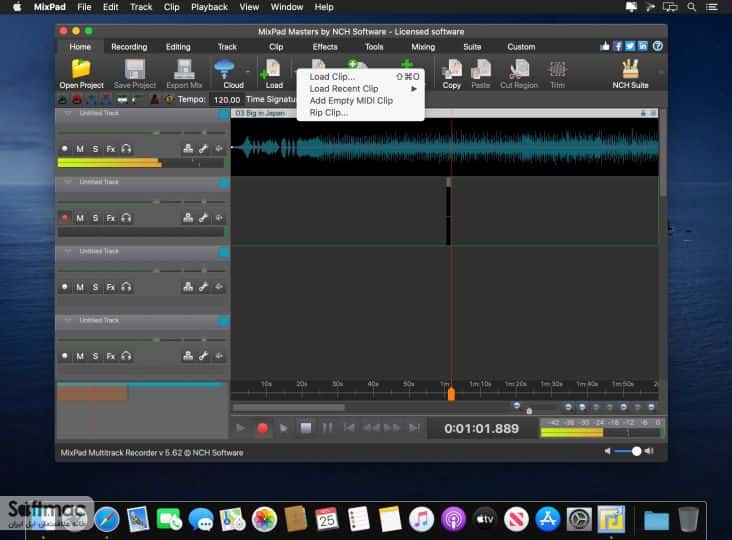The width and height of the screenshot is (732, 540).
Task: Collapse the second Untitled Track triangle
Action: point(68,182)
